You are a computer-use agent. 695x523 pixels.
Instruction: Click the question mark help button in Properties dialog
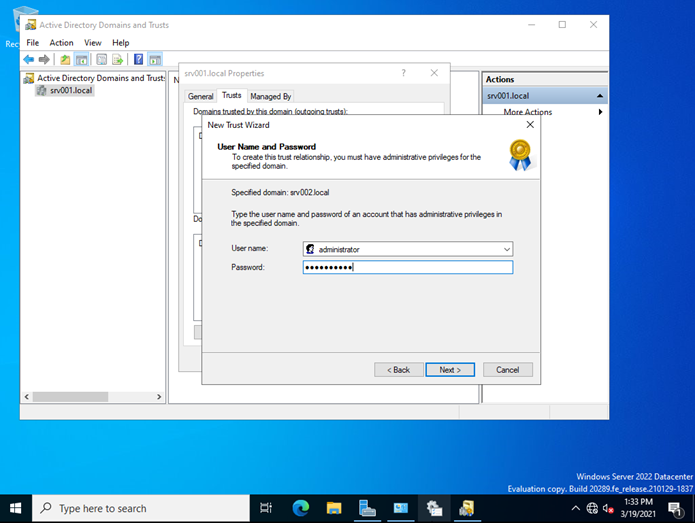pos(403,73)
